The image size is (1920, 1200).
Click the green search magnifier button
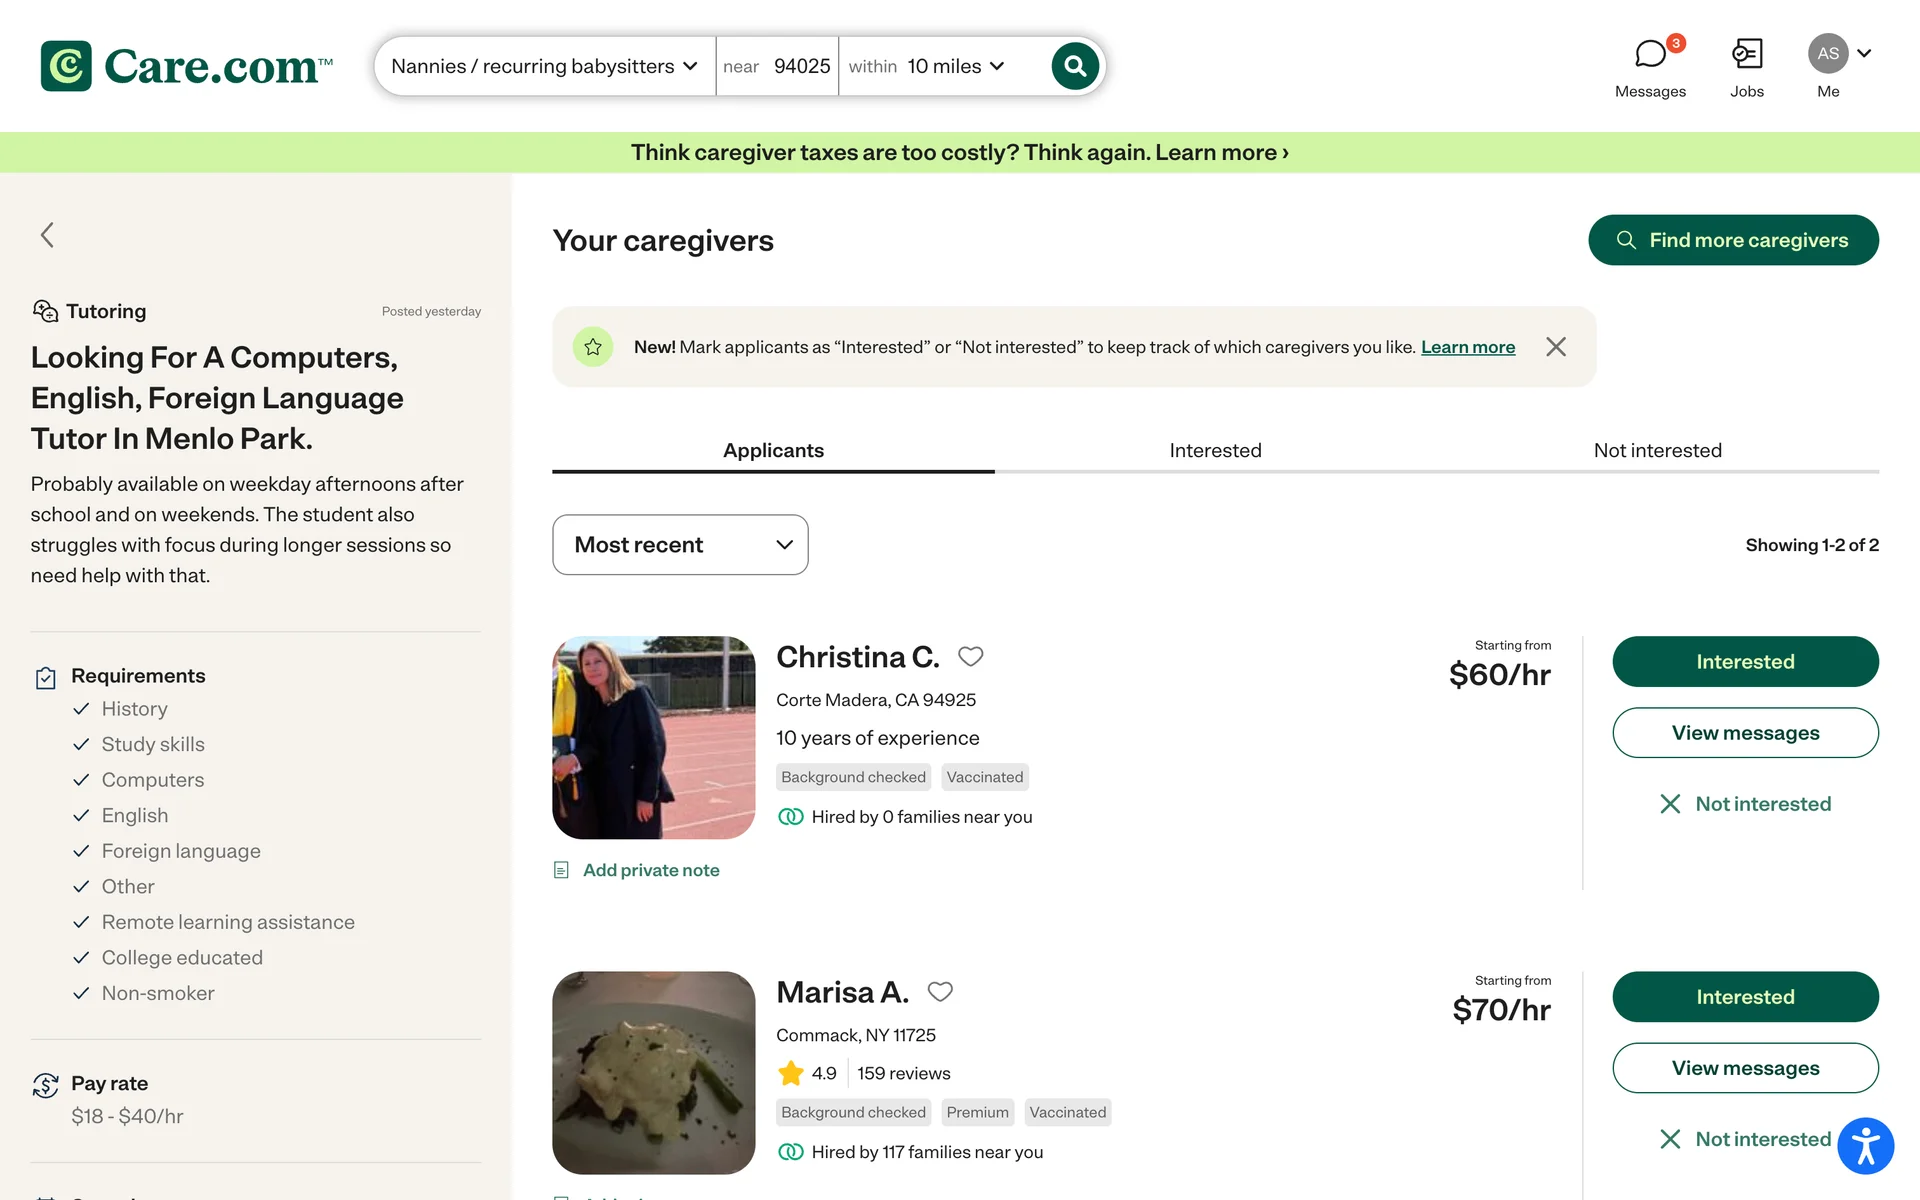[1075, 66]
